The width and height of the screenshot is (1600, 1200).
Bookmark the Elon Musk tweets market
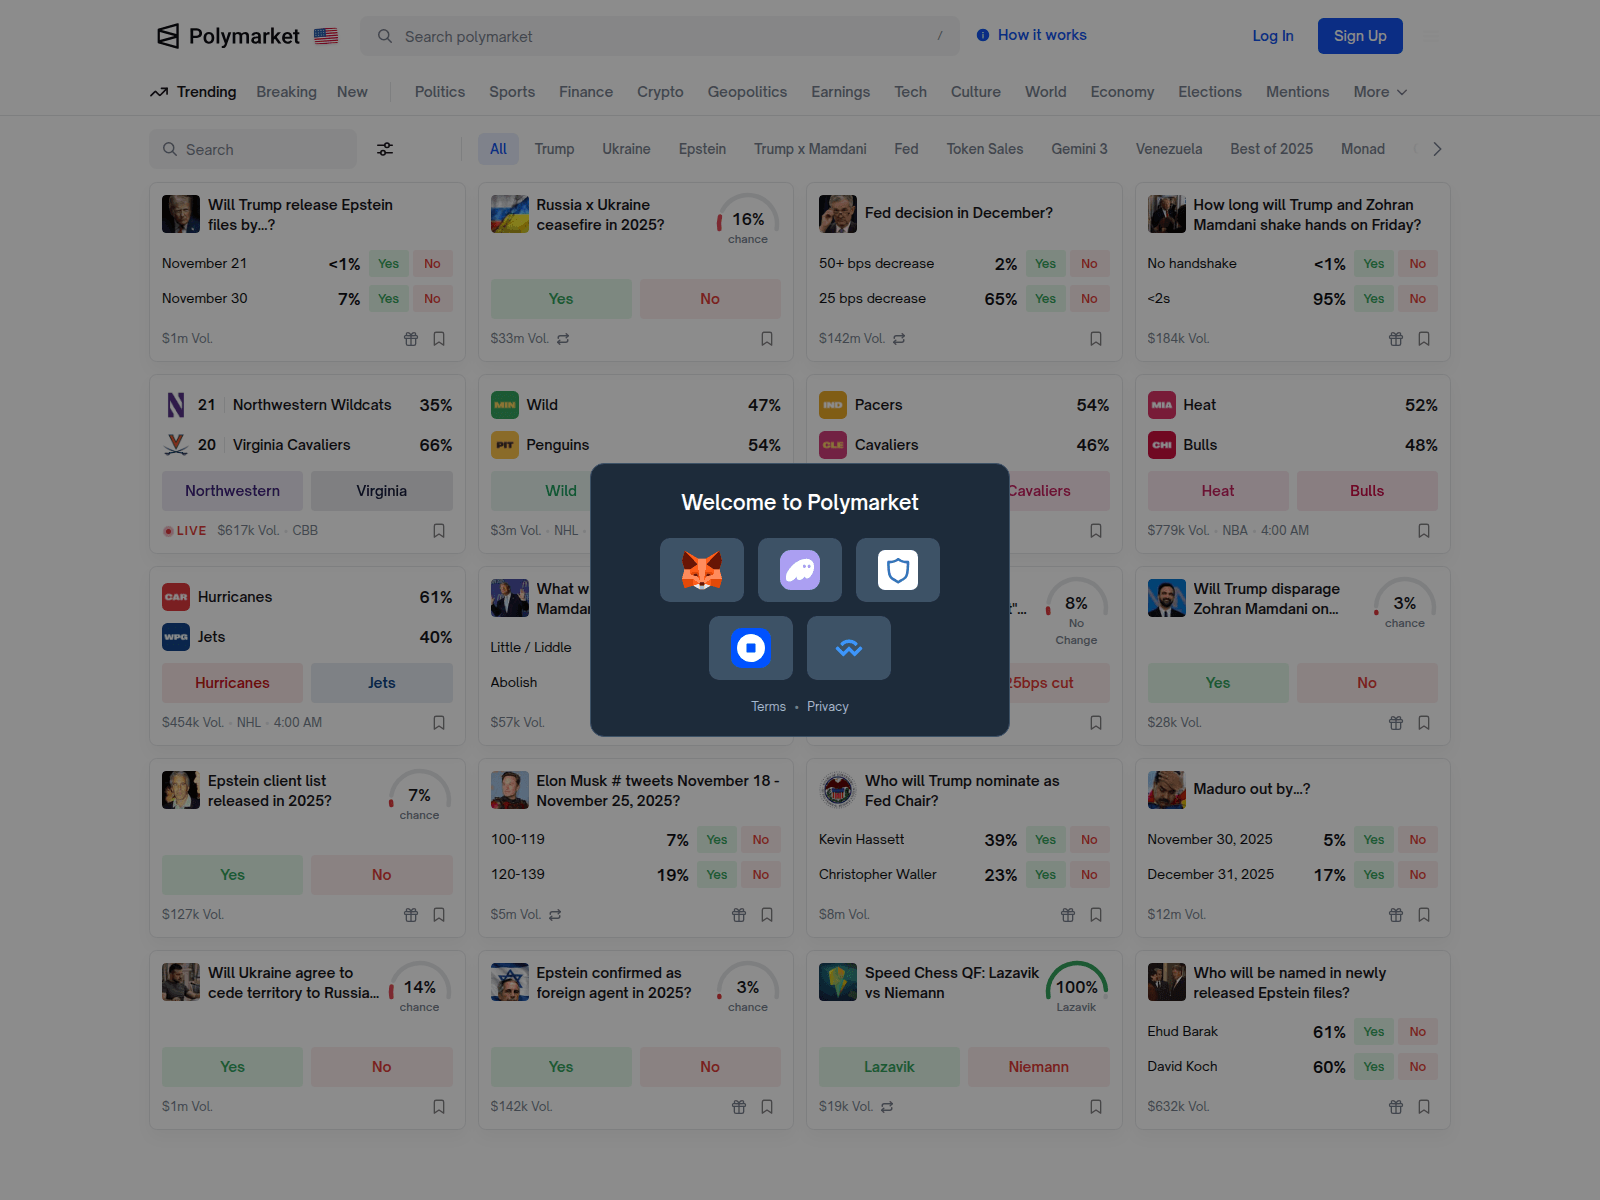click(x=767, y=915)
